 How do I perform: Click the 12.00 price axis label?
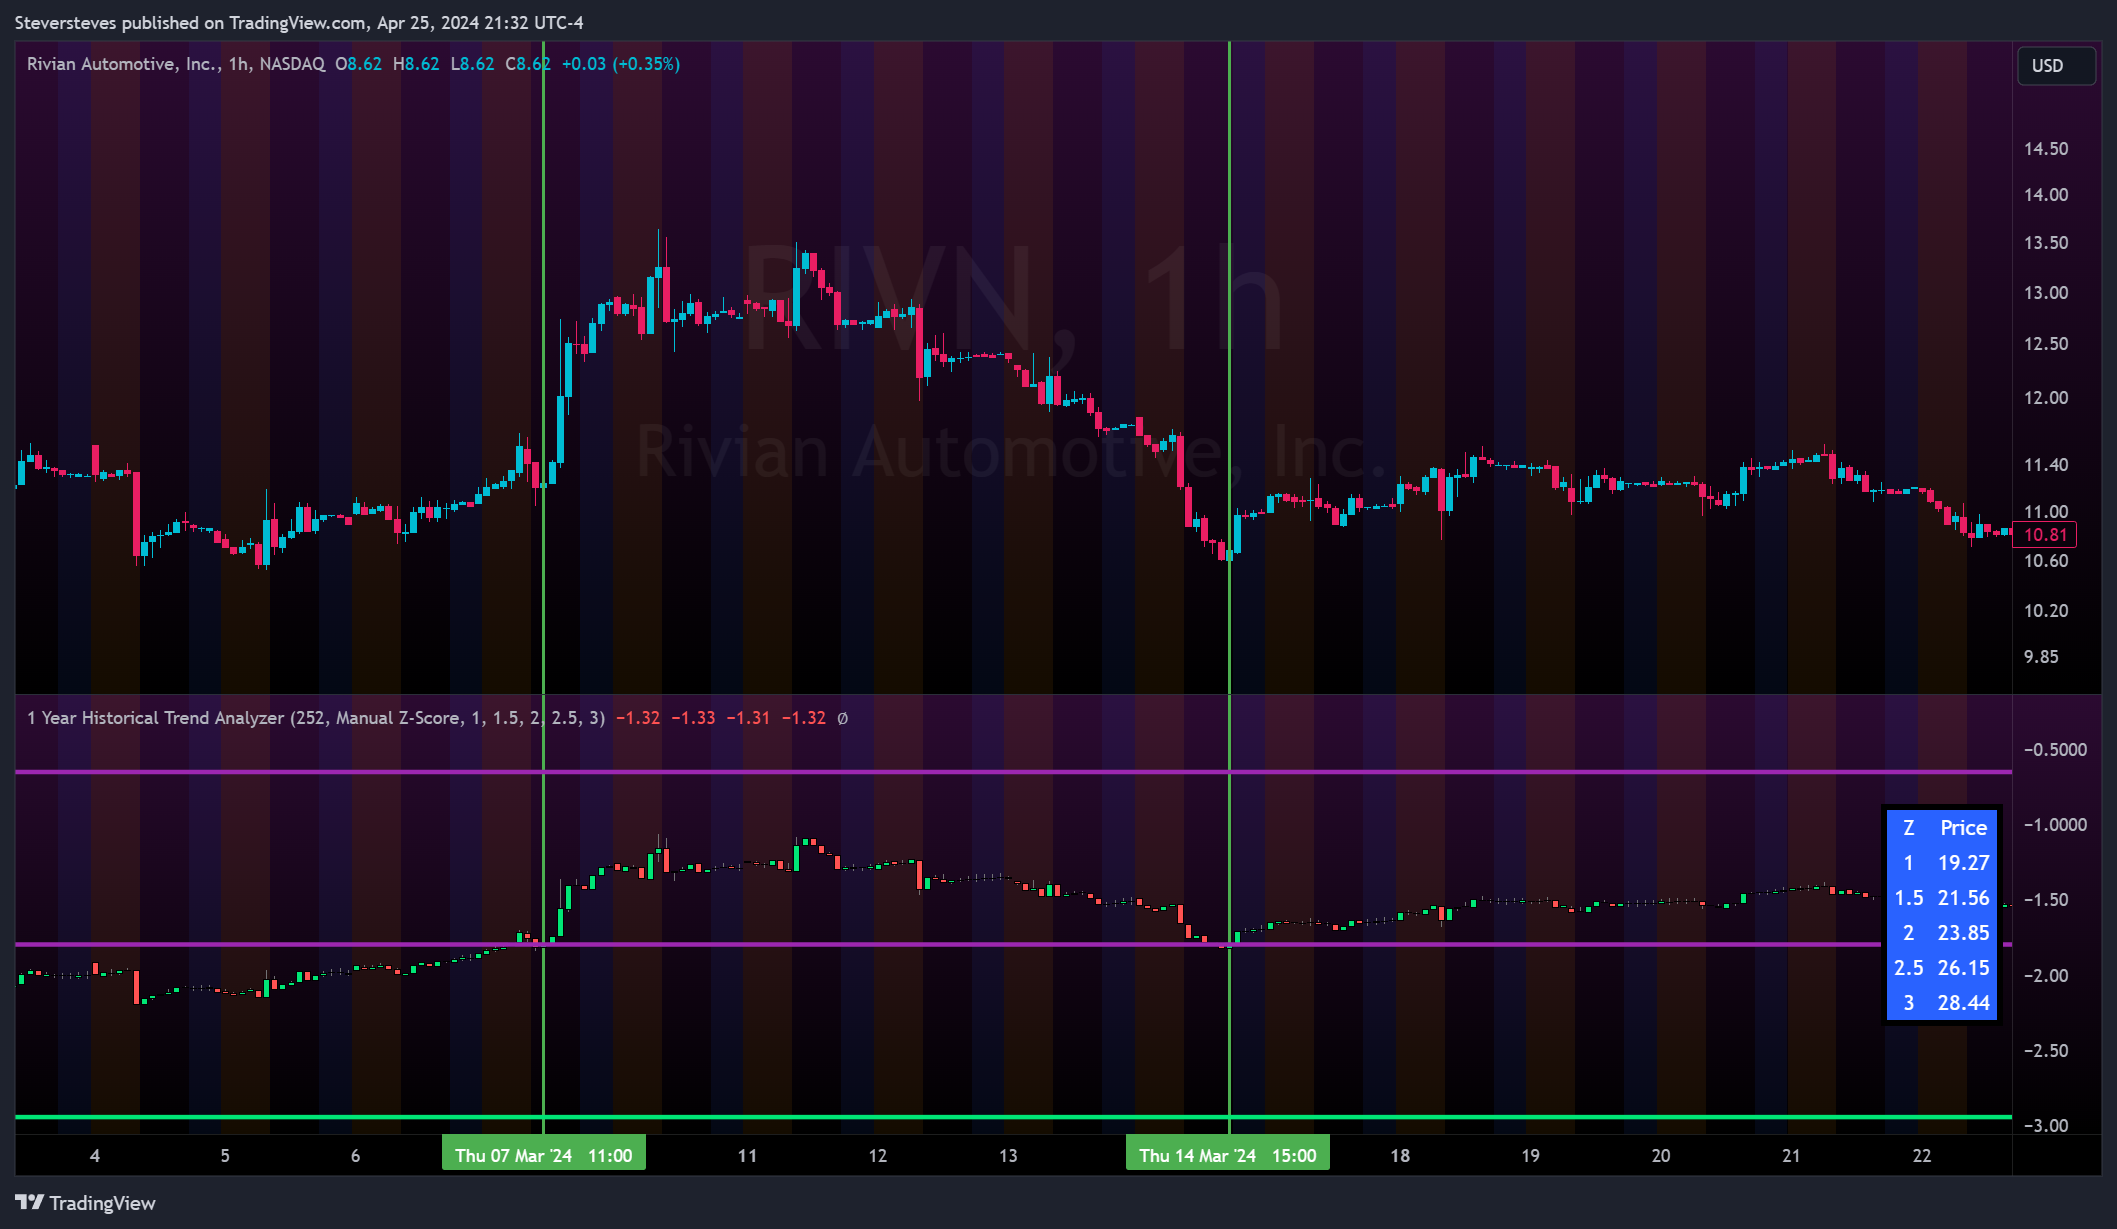tap(2046, 398)
